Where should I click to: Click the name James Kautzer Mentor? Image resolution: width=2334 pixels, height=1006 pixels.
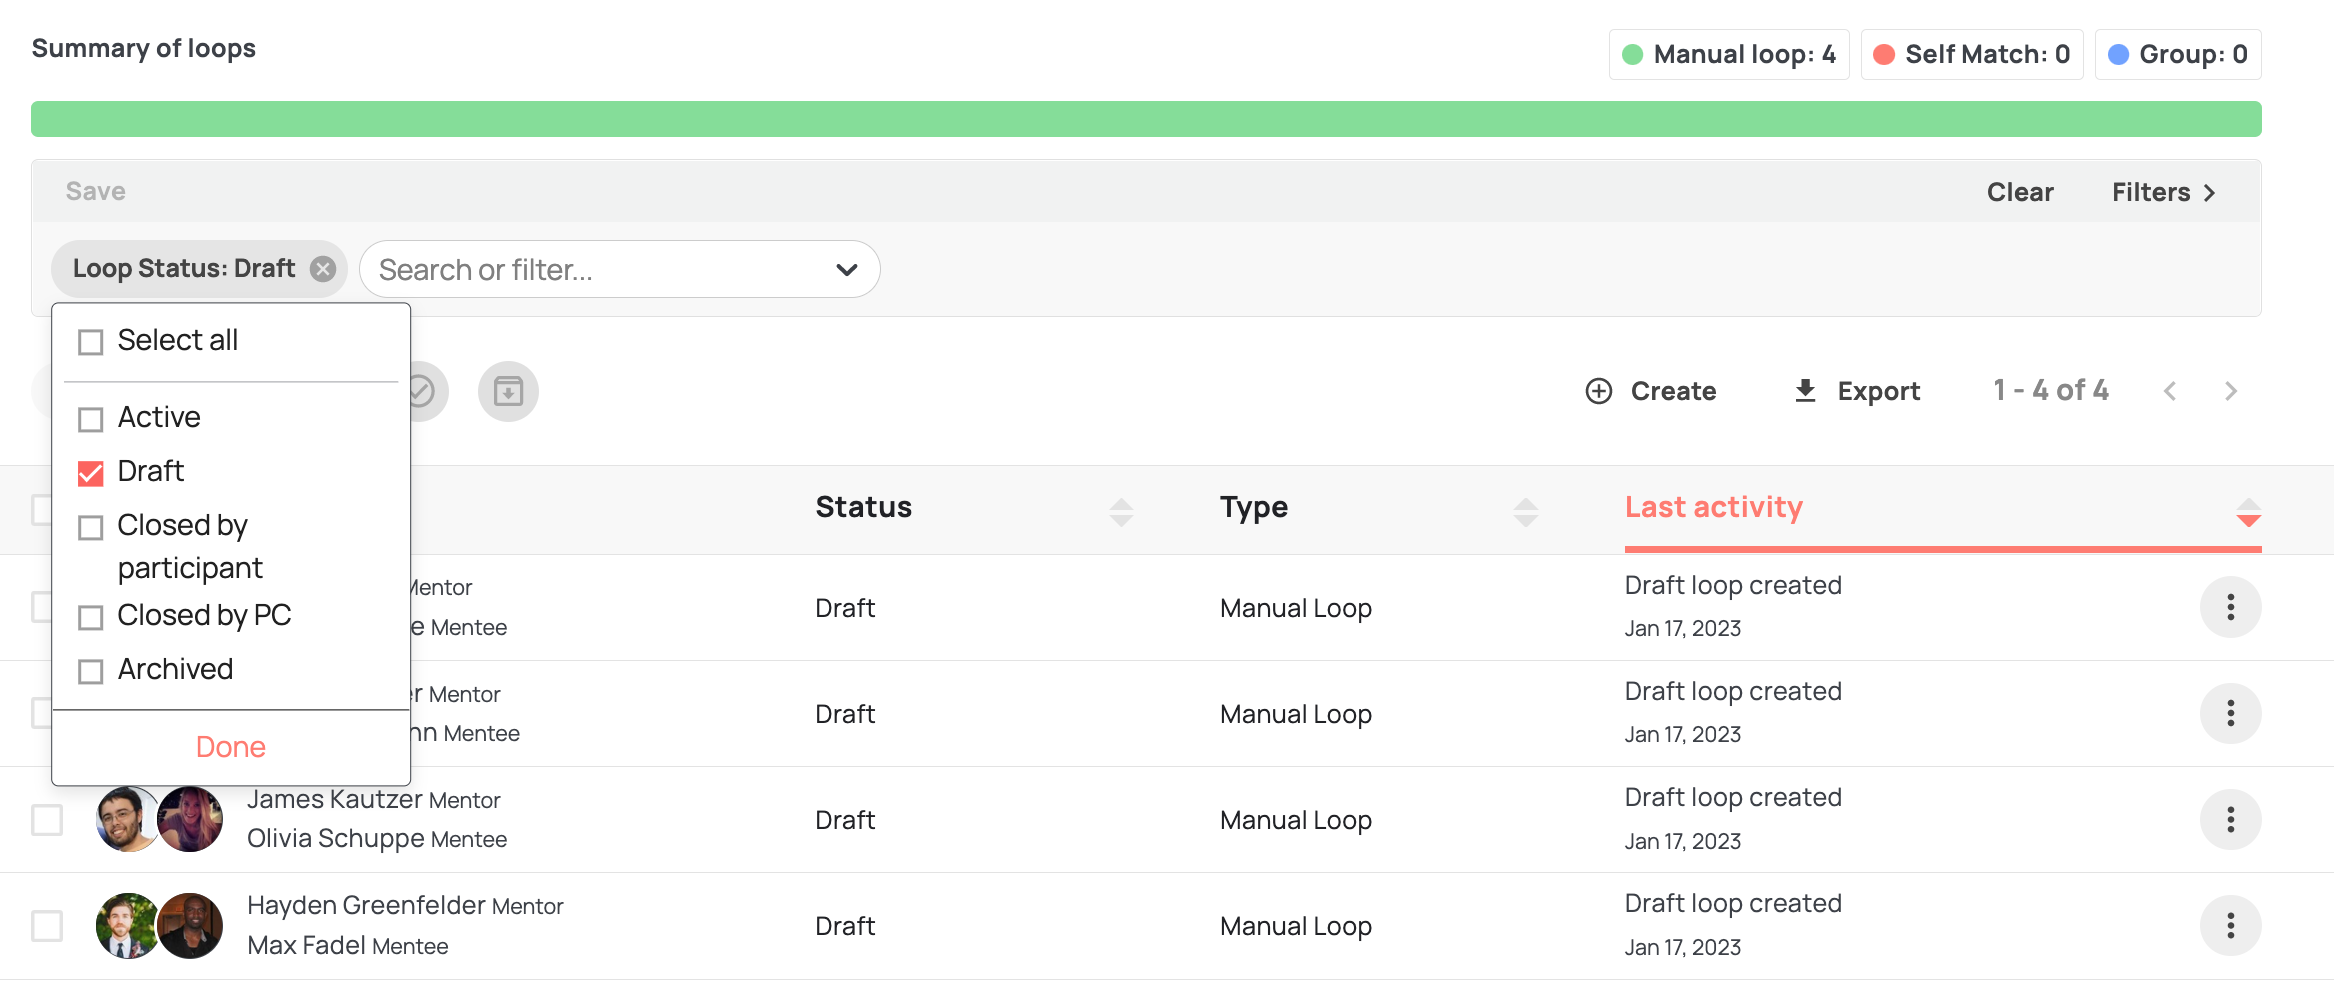pos(374,799)
